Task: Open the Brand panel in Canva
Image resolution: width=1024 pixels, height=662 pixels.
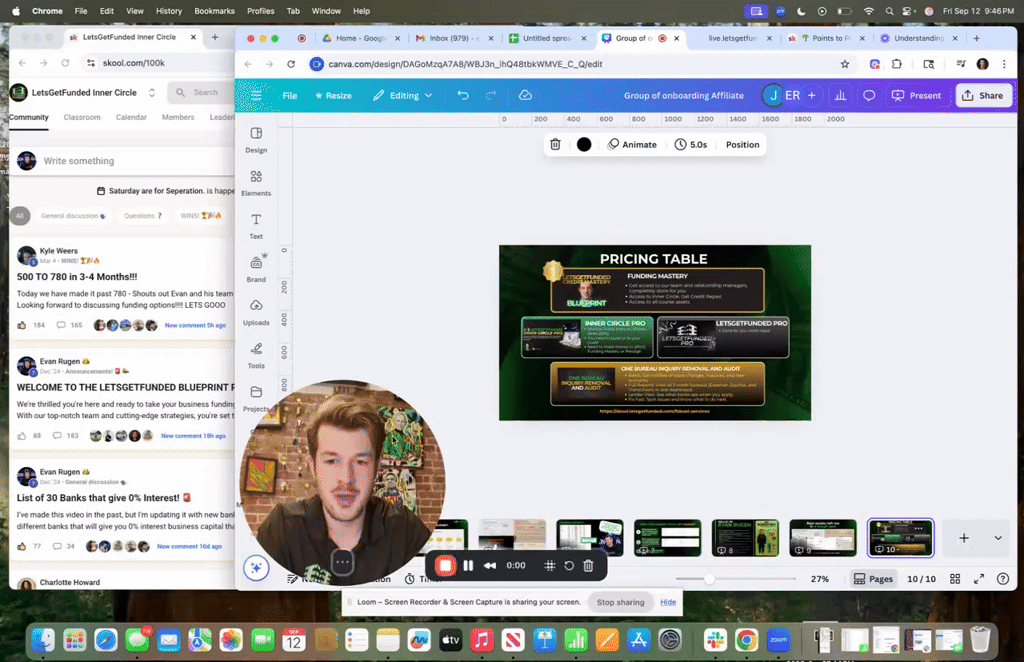Action: click(256, 269)
